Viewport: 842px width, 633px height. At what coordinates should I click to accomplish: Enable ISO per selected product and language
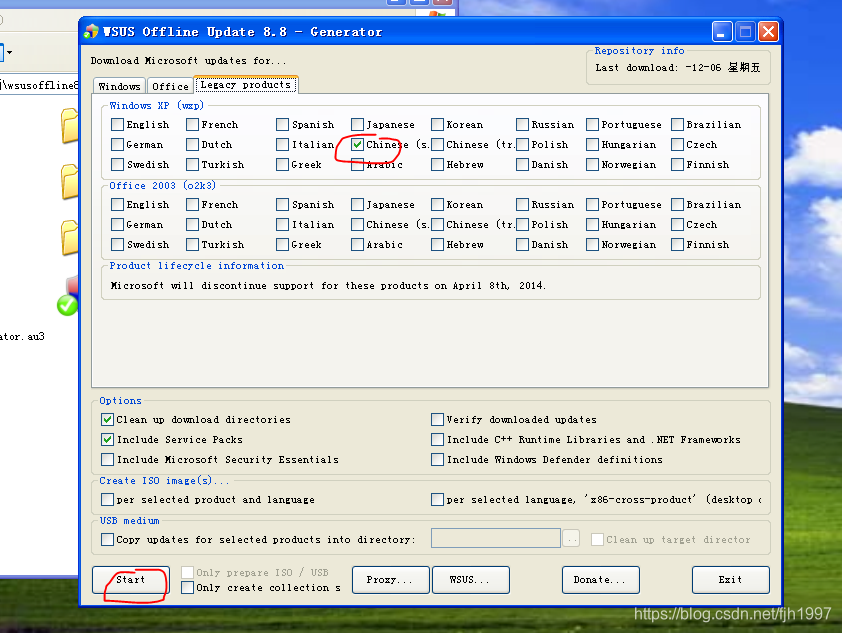point(107,499)
